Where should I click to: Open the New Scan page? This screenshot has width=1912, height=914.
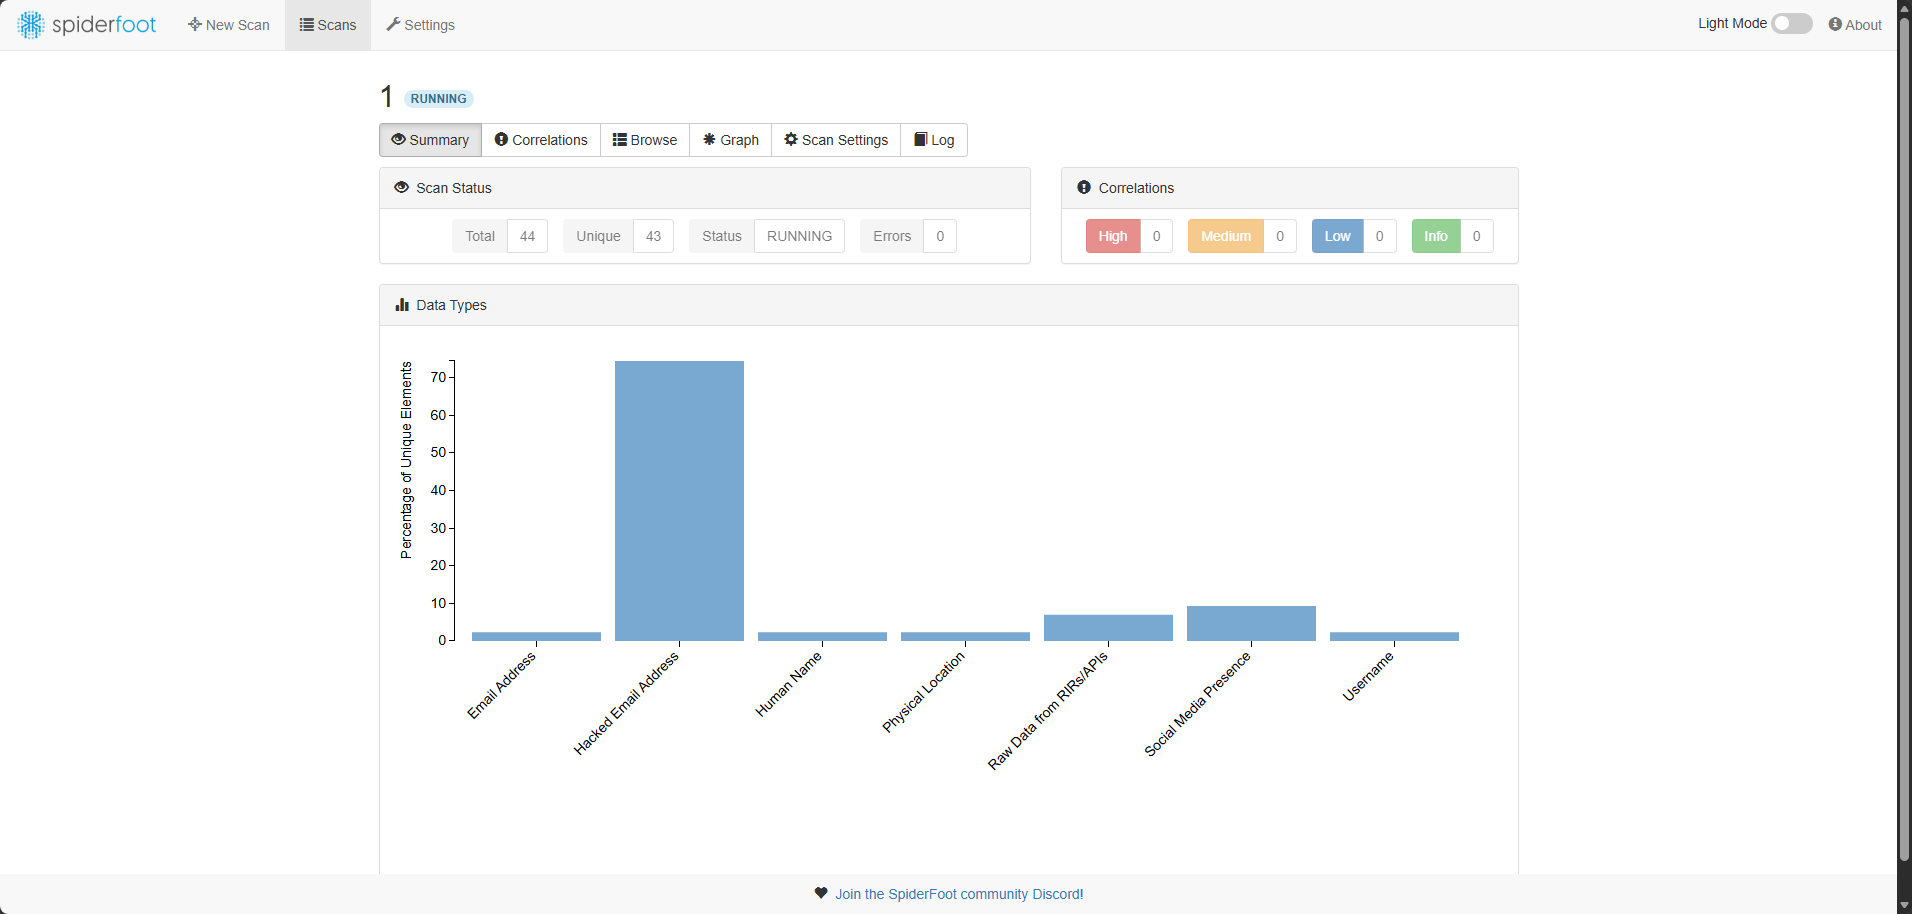point(229,25)
